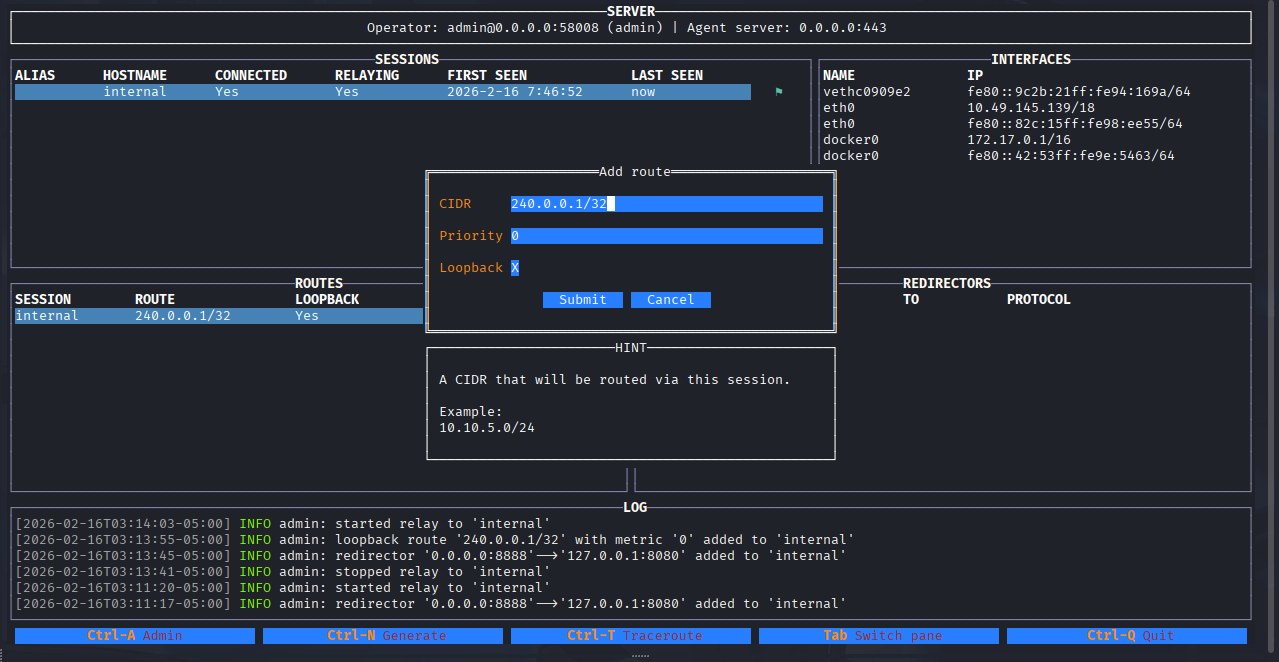Screen dimensions: 1279x662
Task: Click the green flag icon in the session row
Action: click(779, 92)
